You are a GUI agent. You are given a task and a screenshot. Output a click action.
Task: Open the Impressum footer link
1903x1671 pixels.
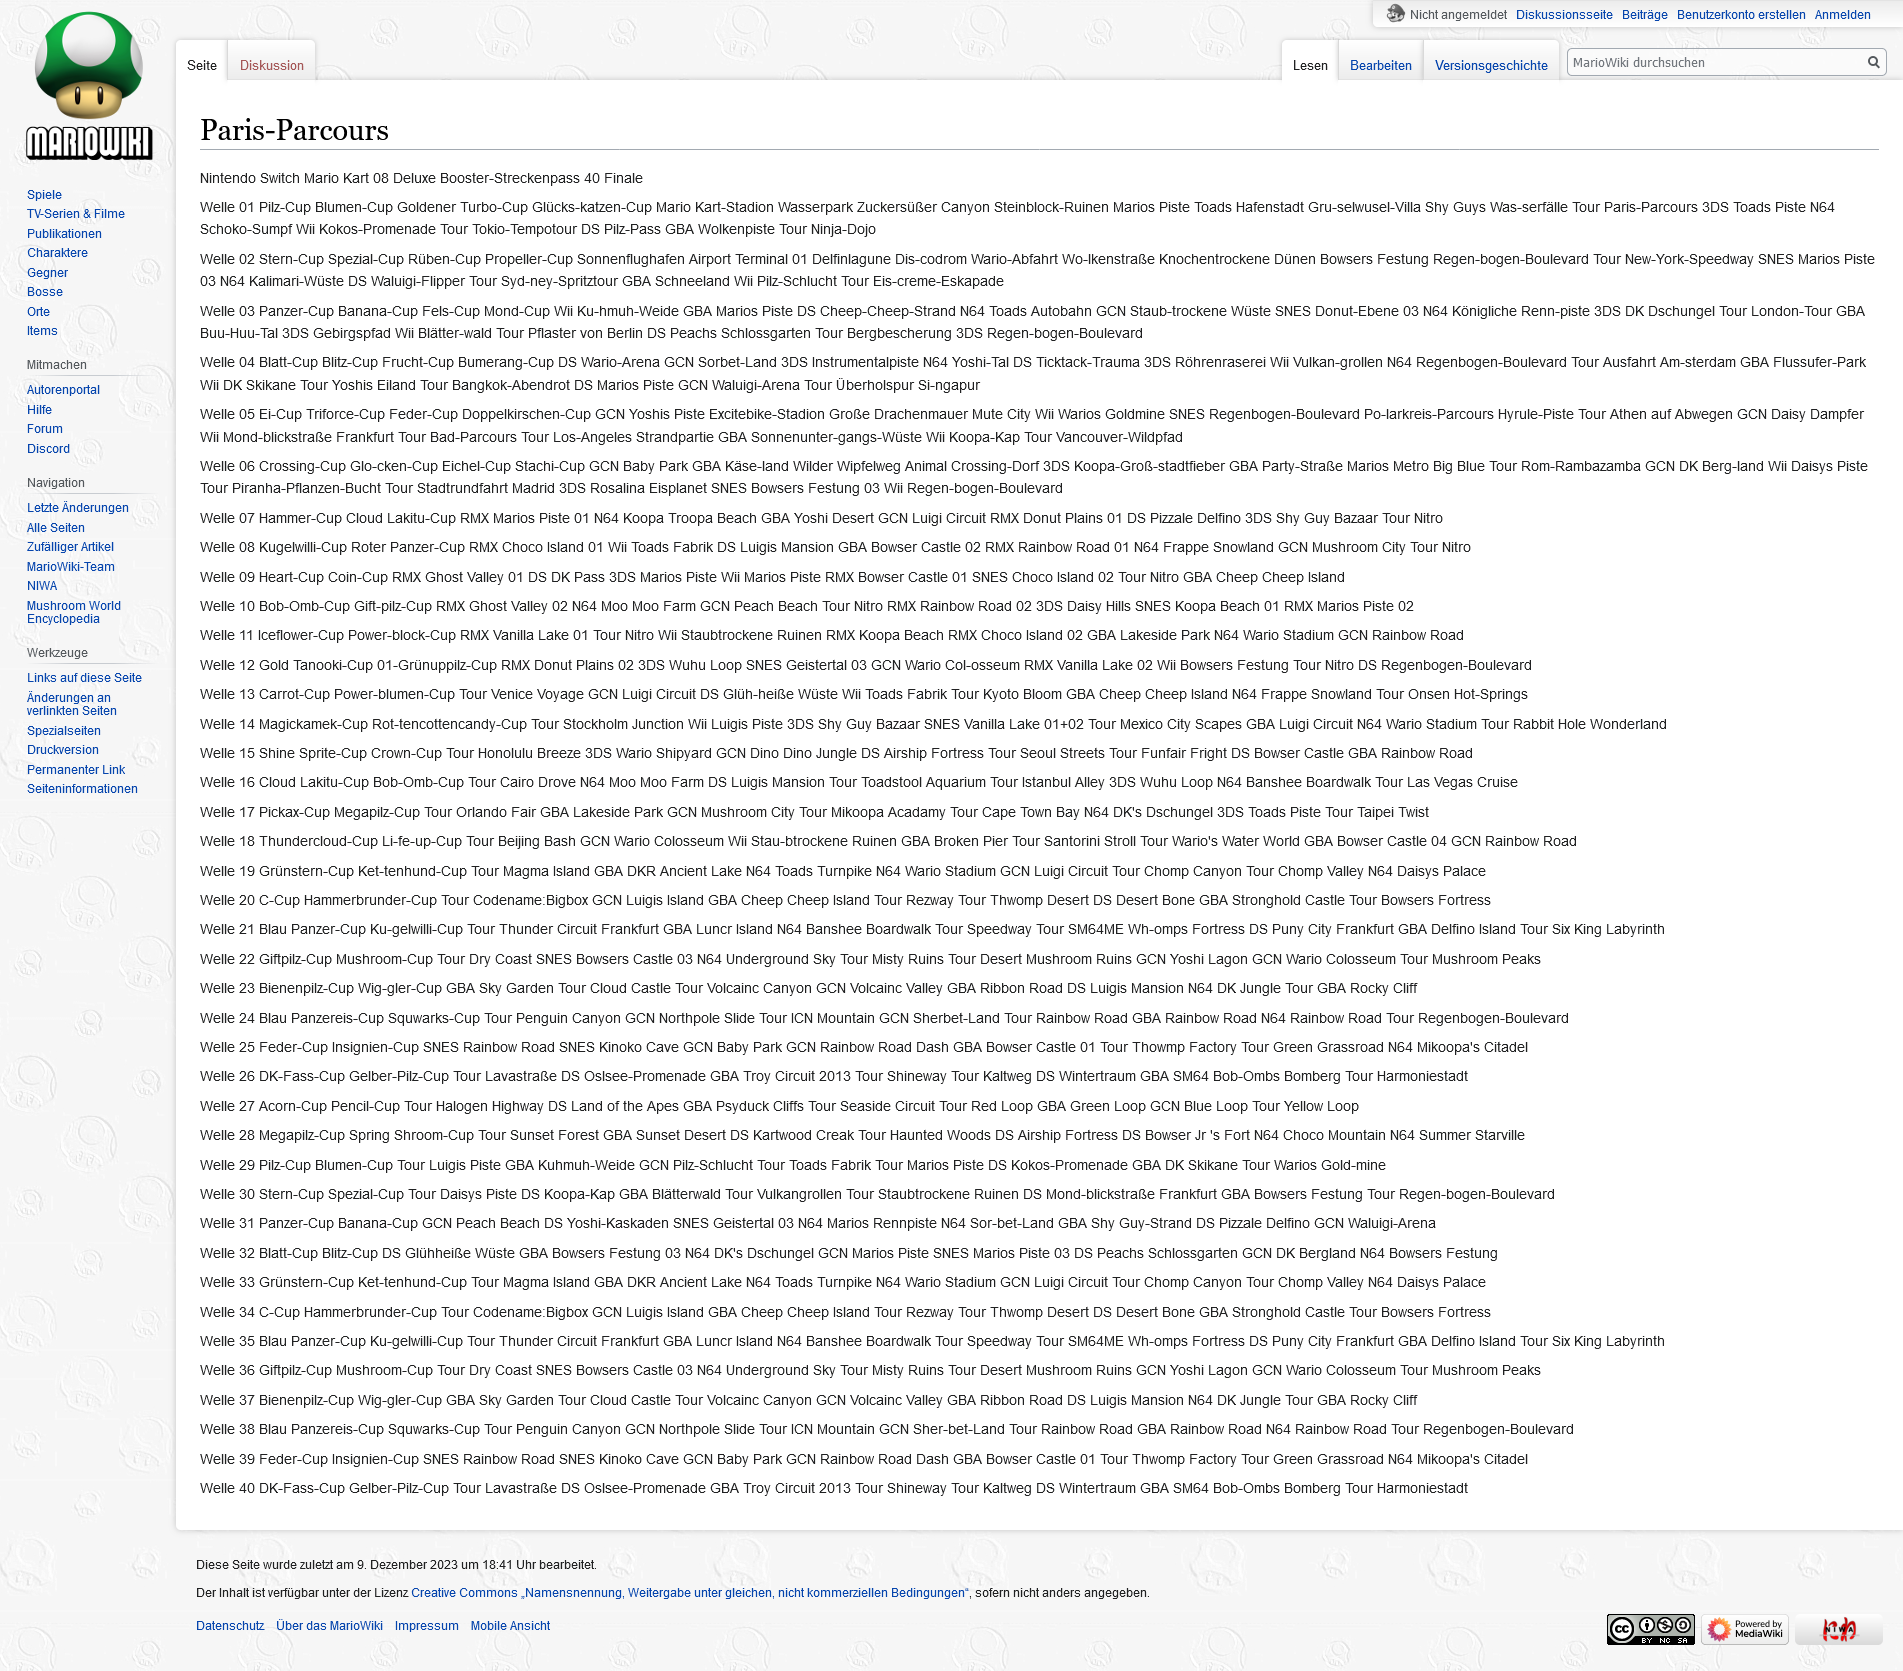[x=426, y=1626]
